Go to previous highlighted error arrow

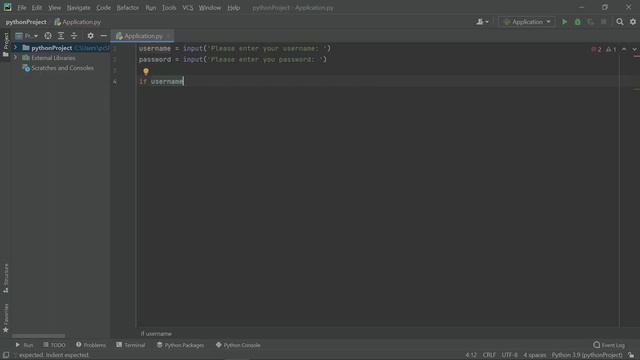pyautogui.click(x=624, y=49)
